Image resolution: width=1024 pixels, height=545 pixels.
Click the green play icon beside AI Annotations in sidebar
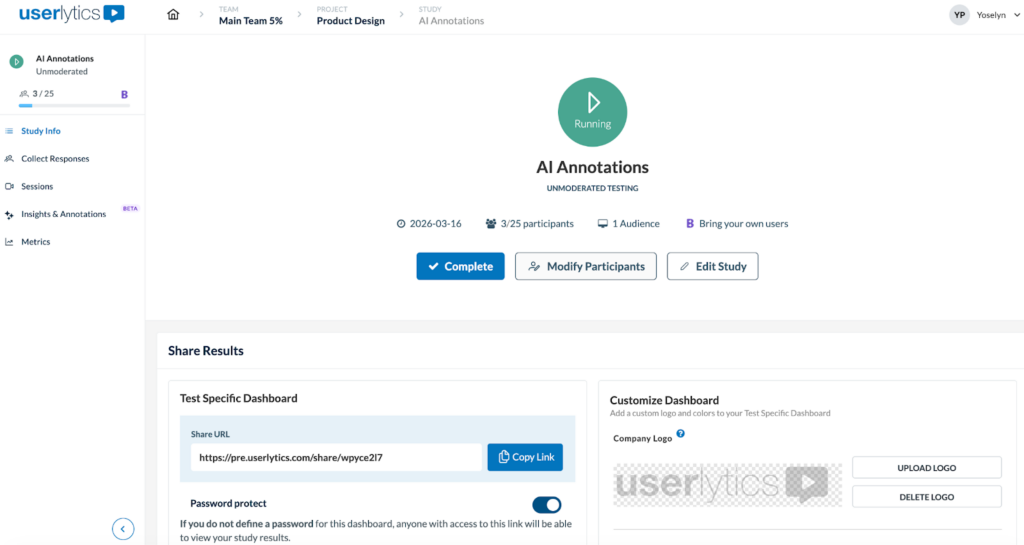(16, 62)
